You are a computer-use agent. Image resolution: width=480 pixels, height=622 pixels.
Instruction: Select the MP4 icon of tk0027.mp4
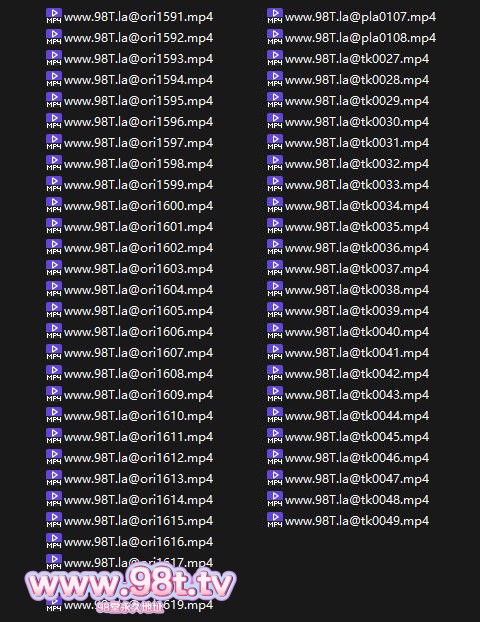[275, 58]
